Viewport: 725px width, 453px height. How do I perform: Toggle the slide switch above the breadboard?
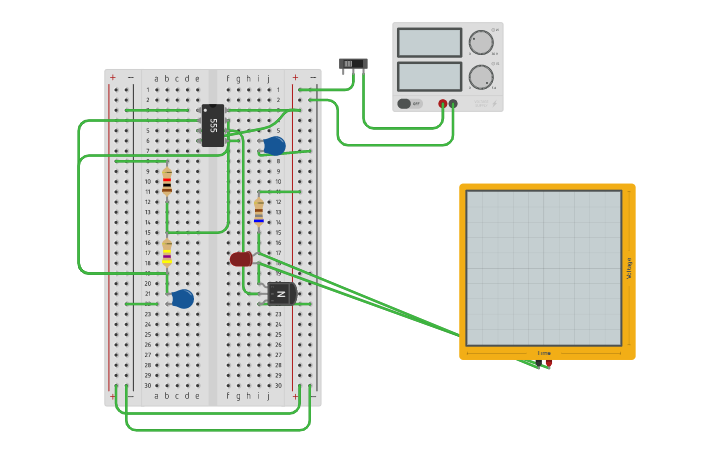pos(353,64)
